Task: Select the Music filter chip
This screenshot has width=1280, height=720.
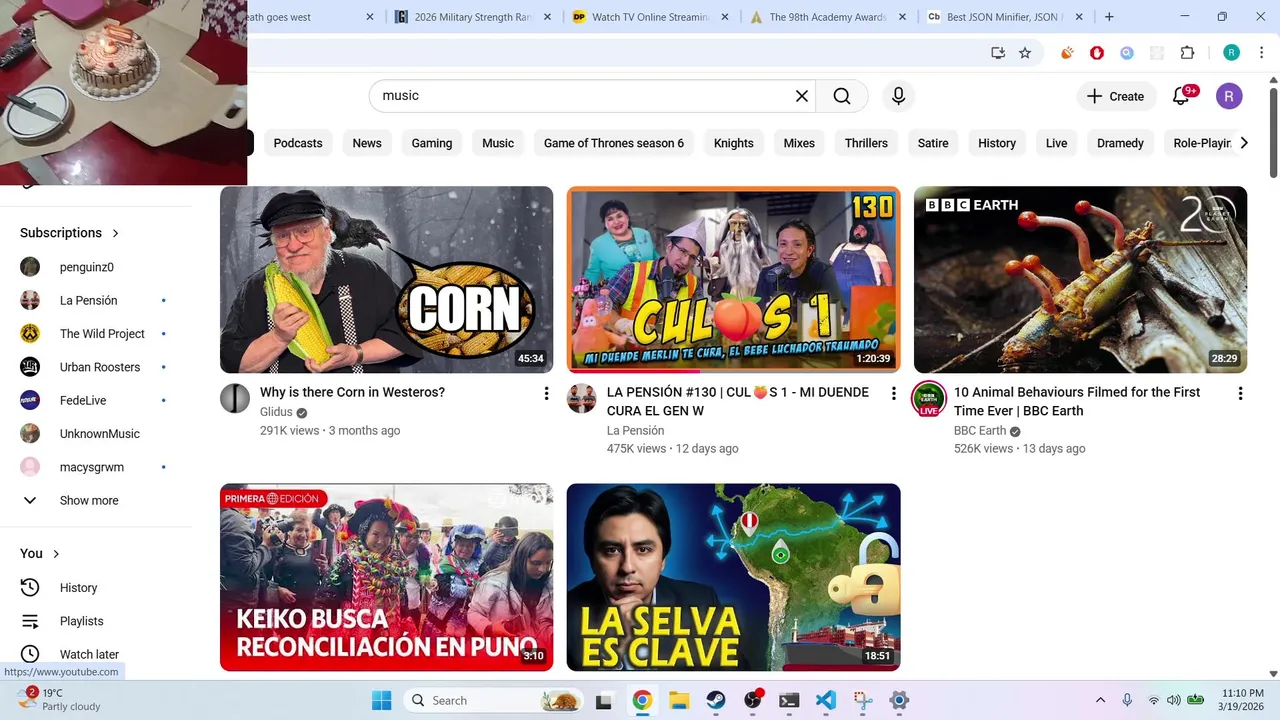Action: pos(498,143)
